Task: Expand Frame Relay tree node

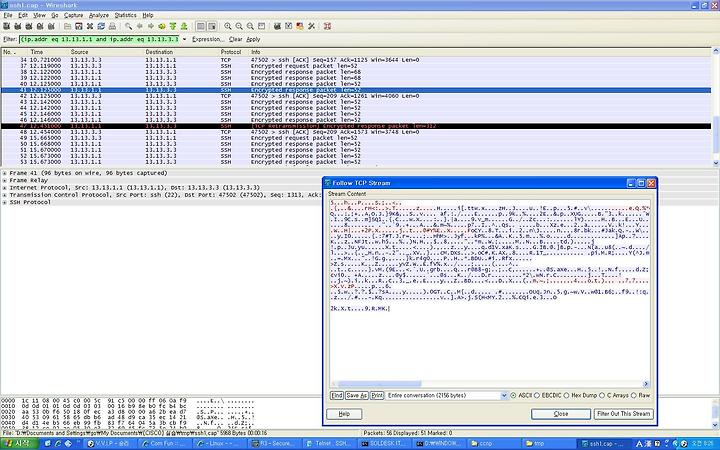Action: tap(4, 180)
